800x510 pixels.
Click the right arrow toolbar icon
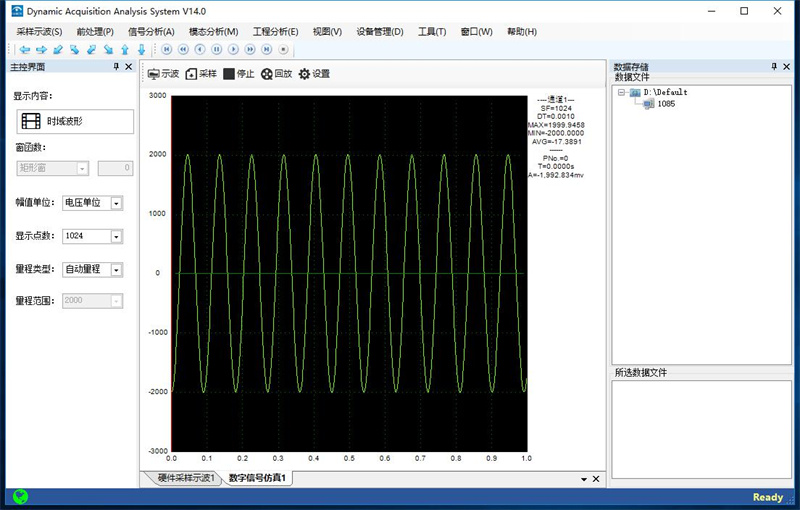point(41,49)
